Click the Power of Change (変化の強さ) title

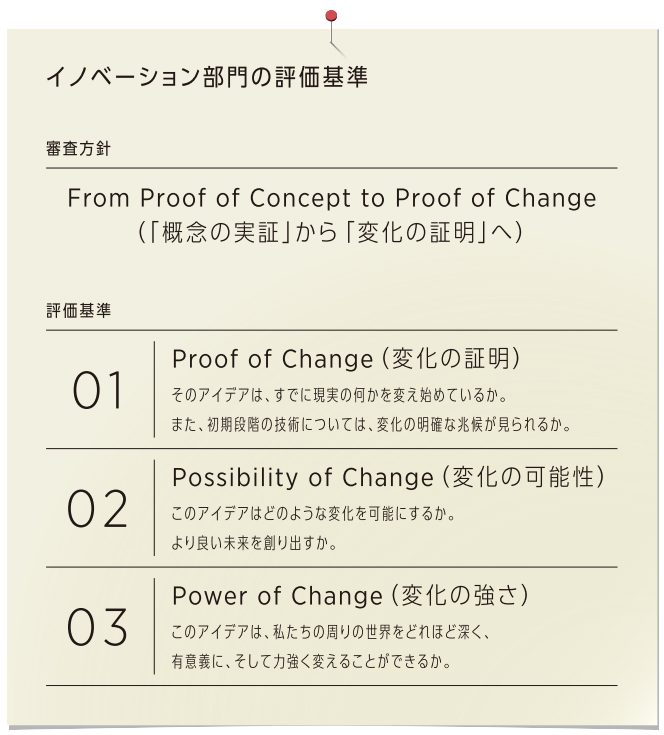pos(351,595)
